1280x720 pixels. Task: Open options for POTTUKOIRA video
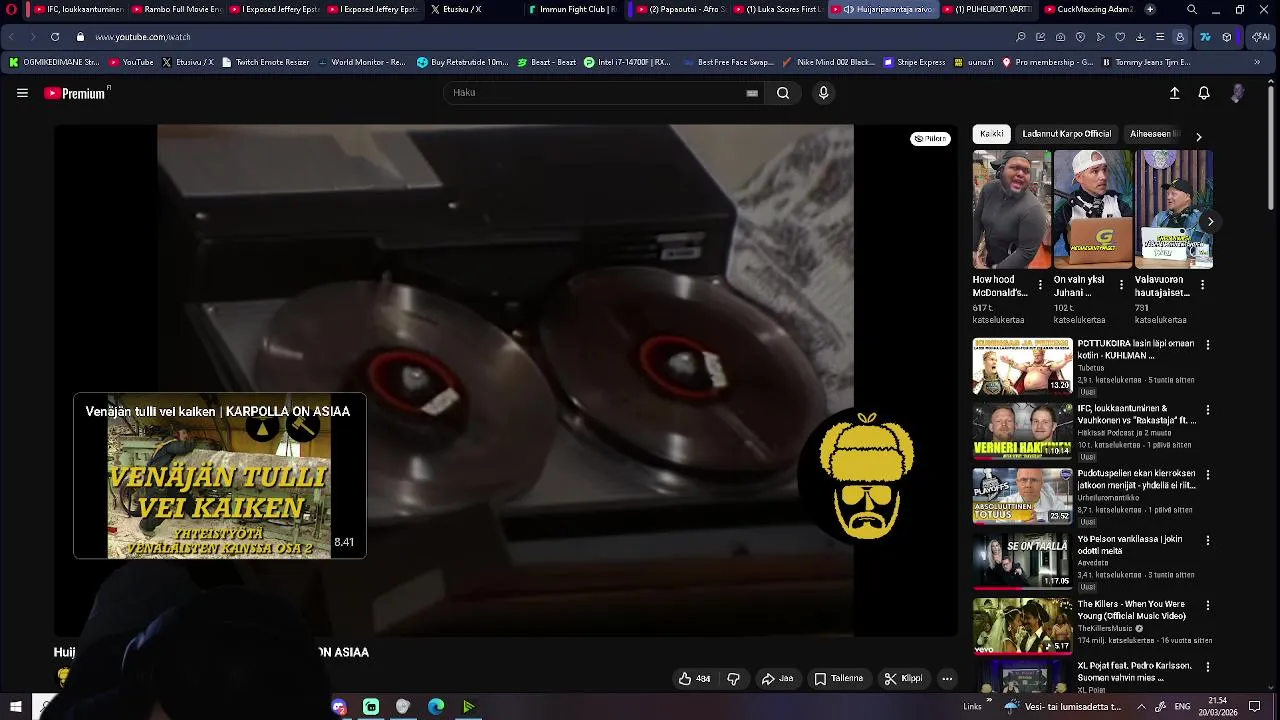(1208, 345)
